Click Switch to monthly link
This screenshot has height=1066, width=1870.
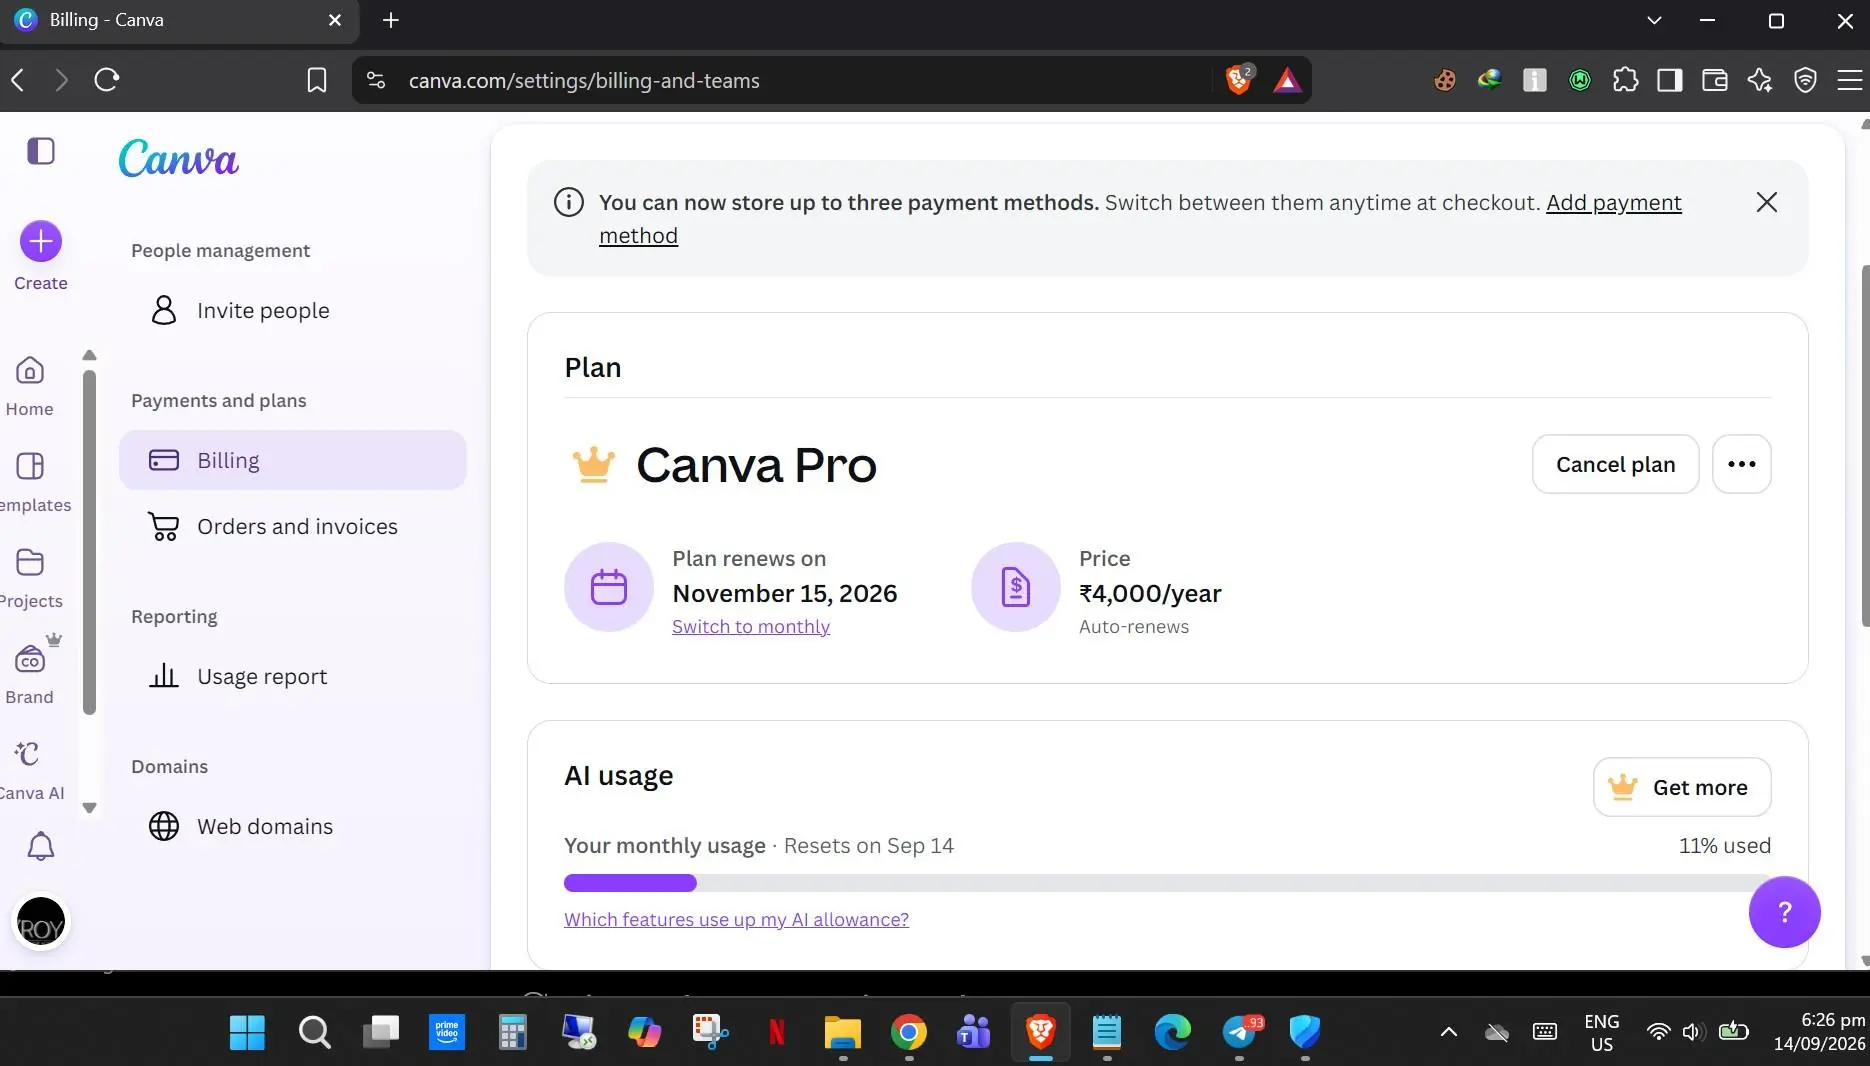point(751,627)
